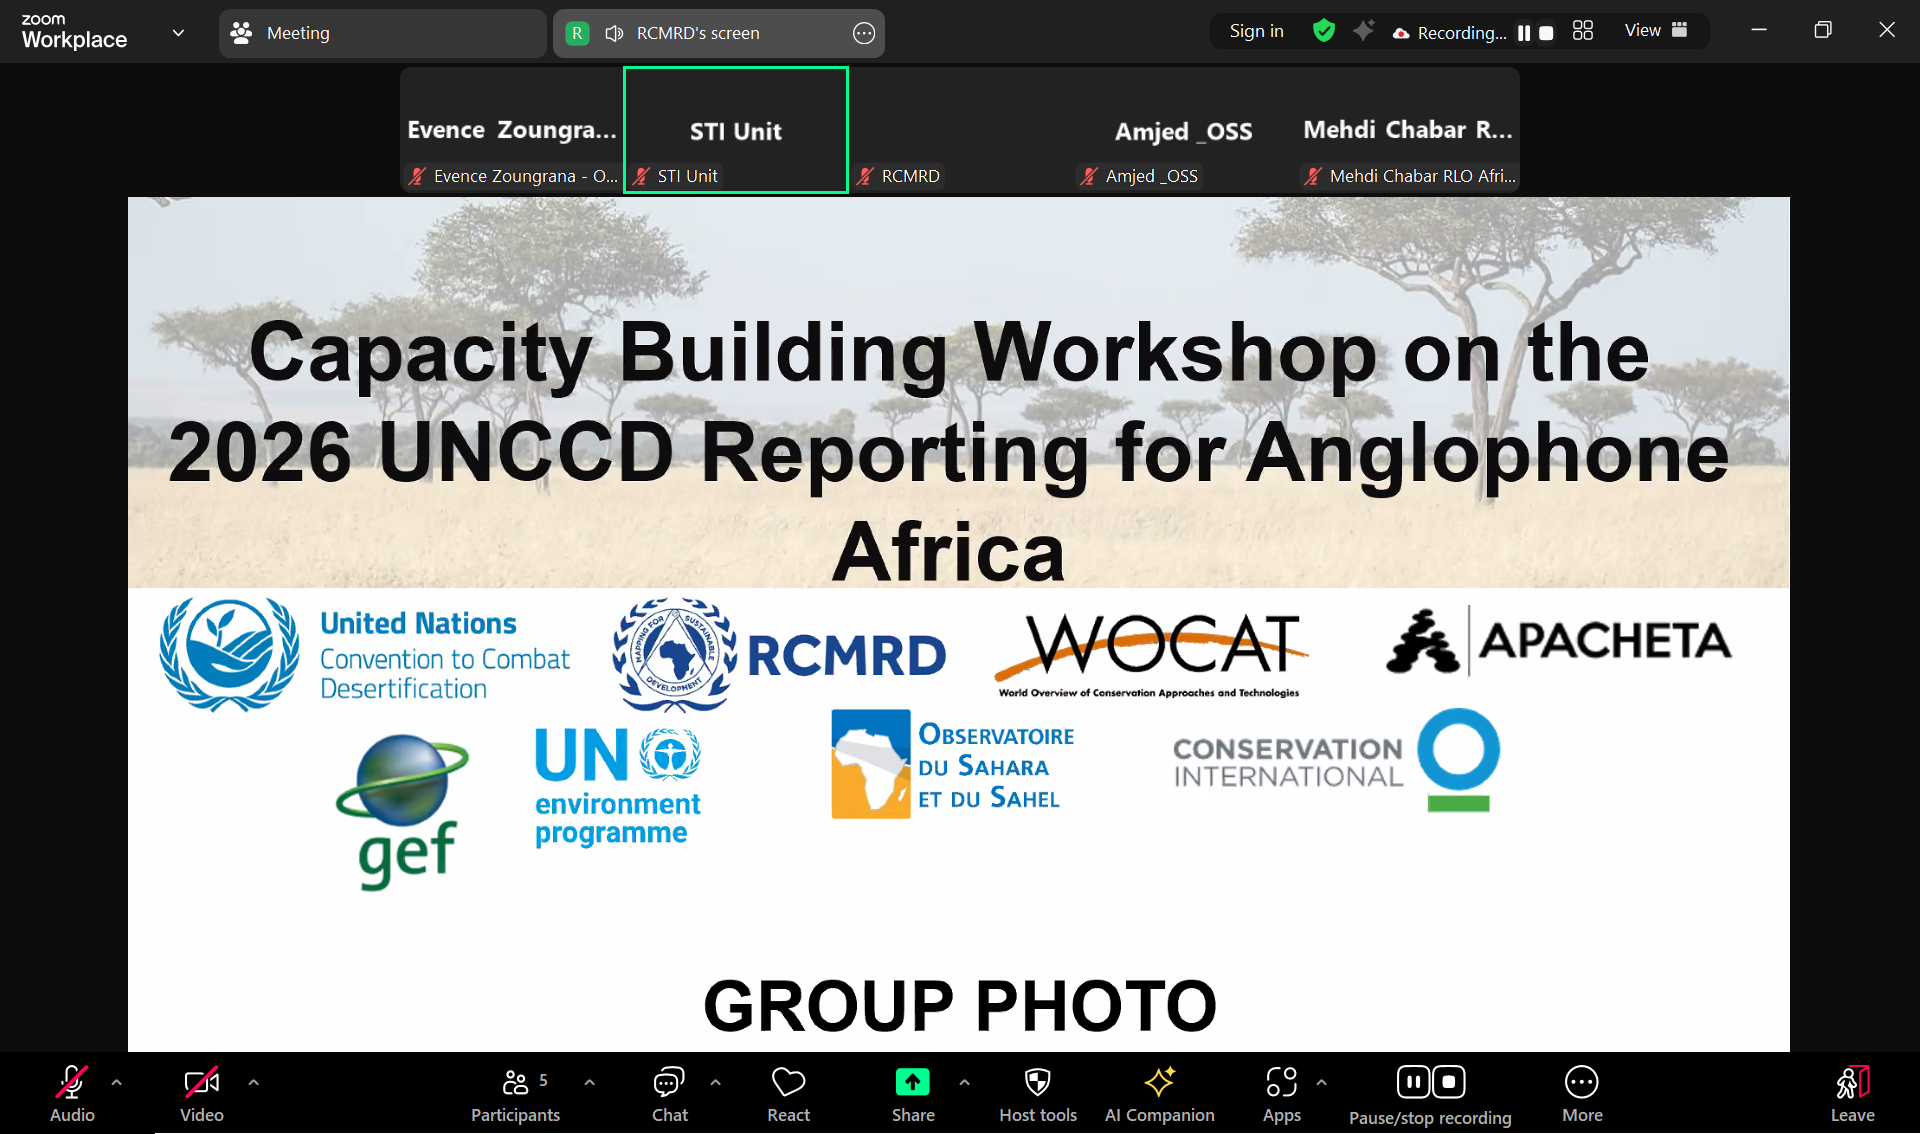Pause recording from top bar
The image size is (1920, 1134).
point(1524,33)
